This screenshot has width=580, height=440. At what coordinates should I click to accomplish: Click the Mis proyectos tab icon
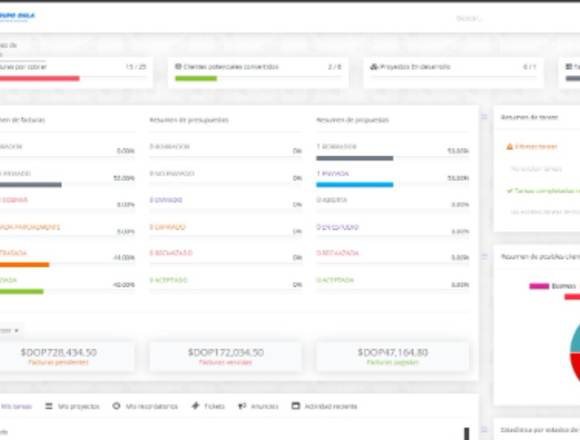pyautogui.click(x=49, y=406)
